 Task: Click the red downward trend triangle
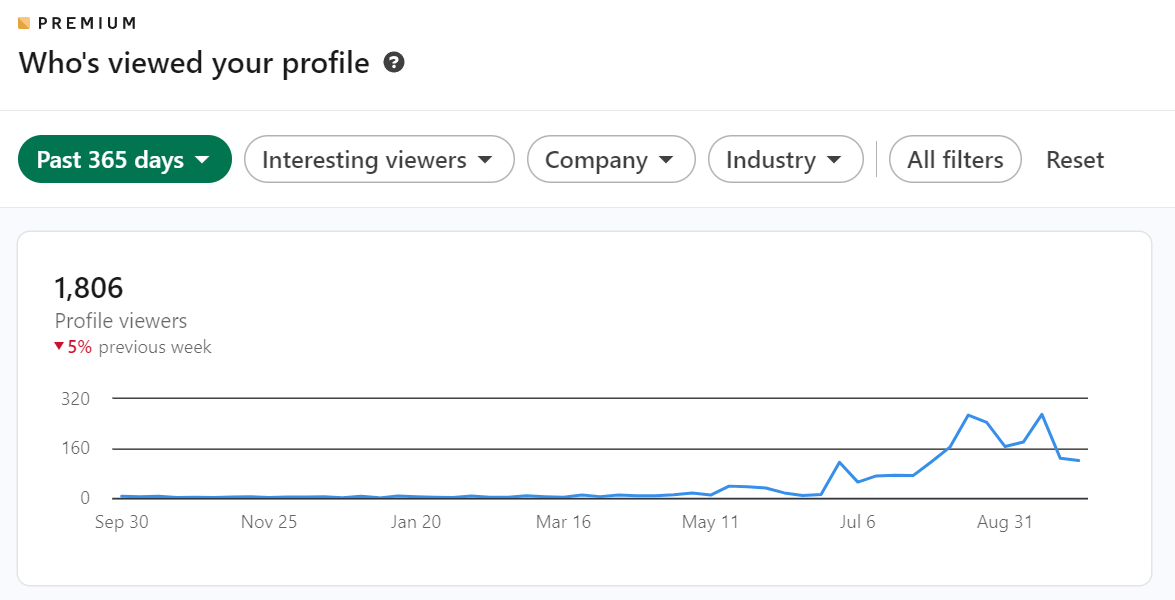(x=59, y=347)
